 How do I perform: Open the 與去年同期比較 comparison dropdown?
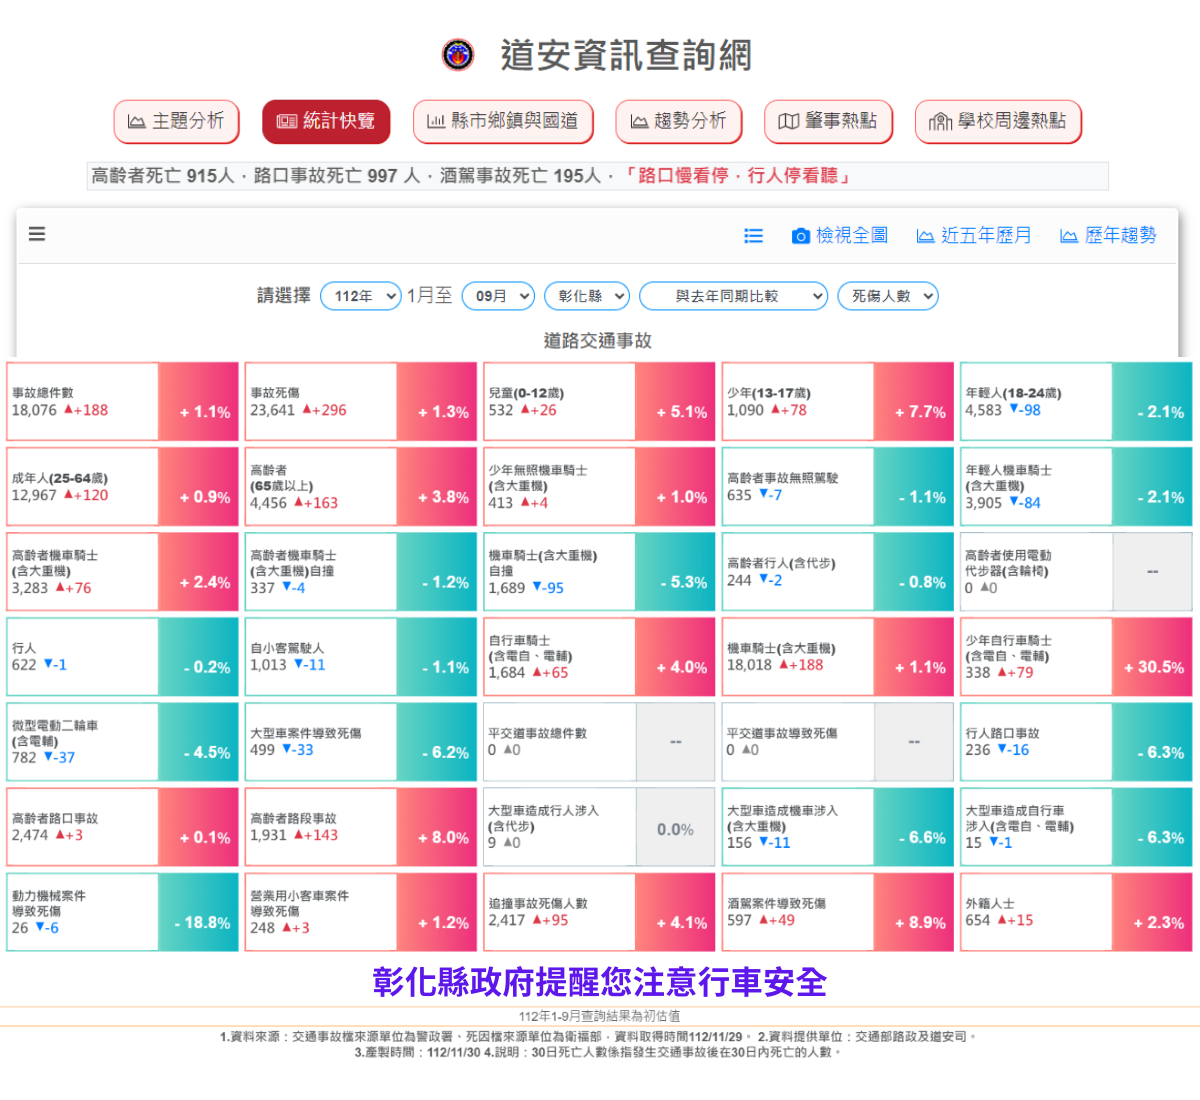pos(733,296)
